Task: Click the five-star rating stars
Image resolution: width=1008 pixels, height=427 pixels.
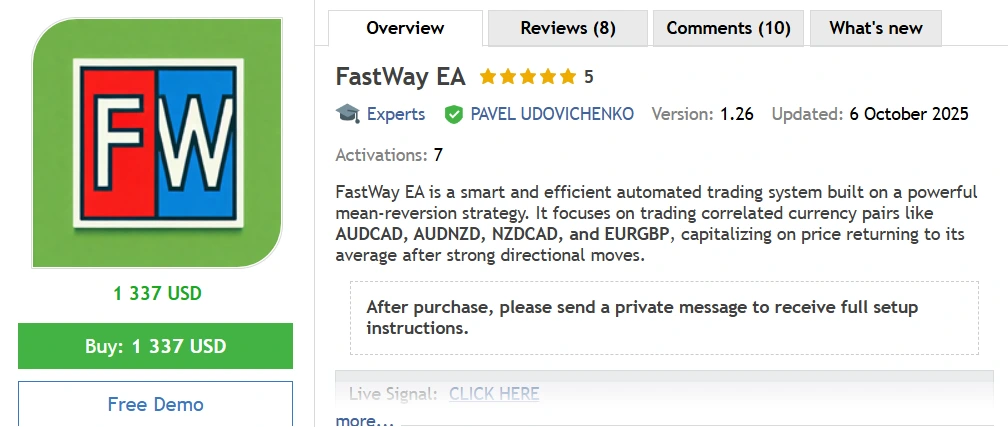Action: (528, 77)
